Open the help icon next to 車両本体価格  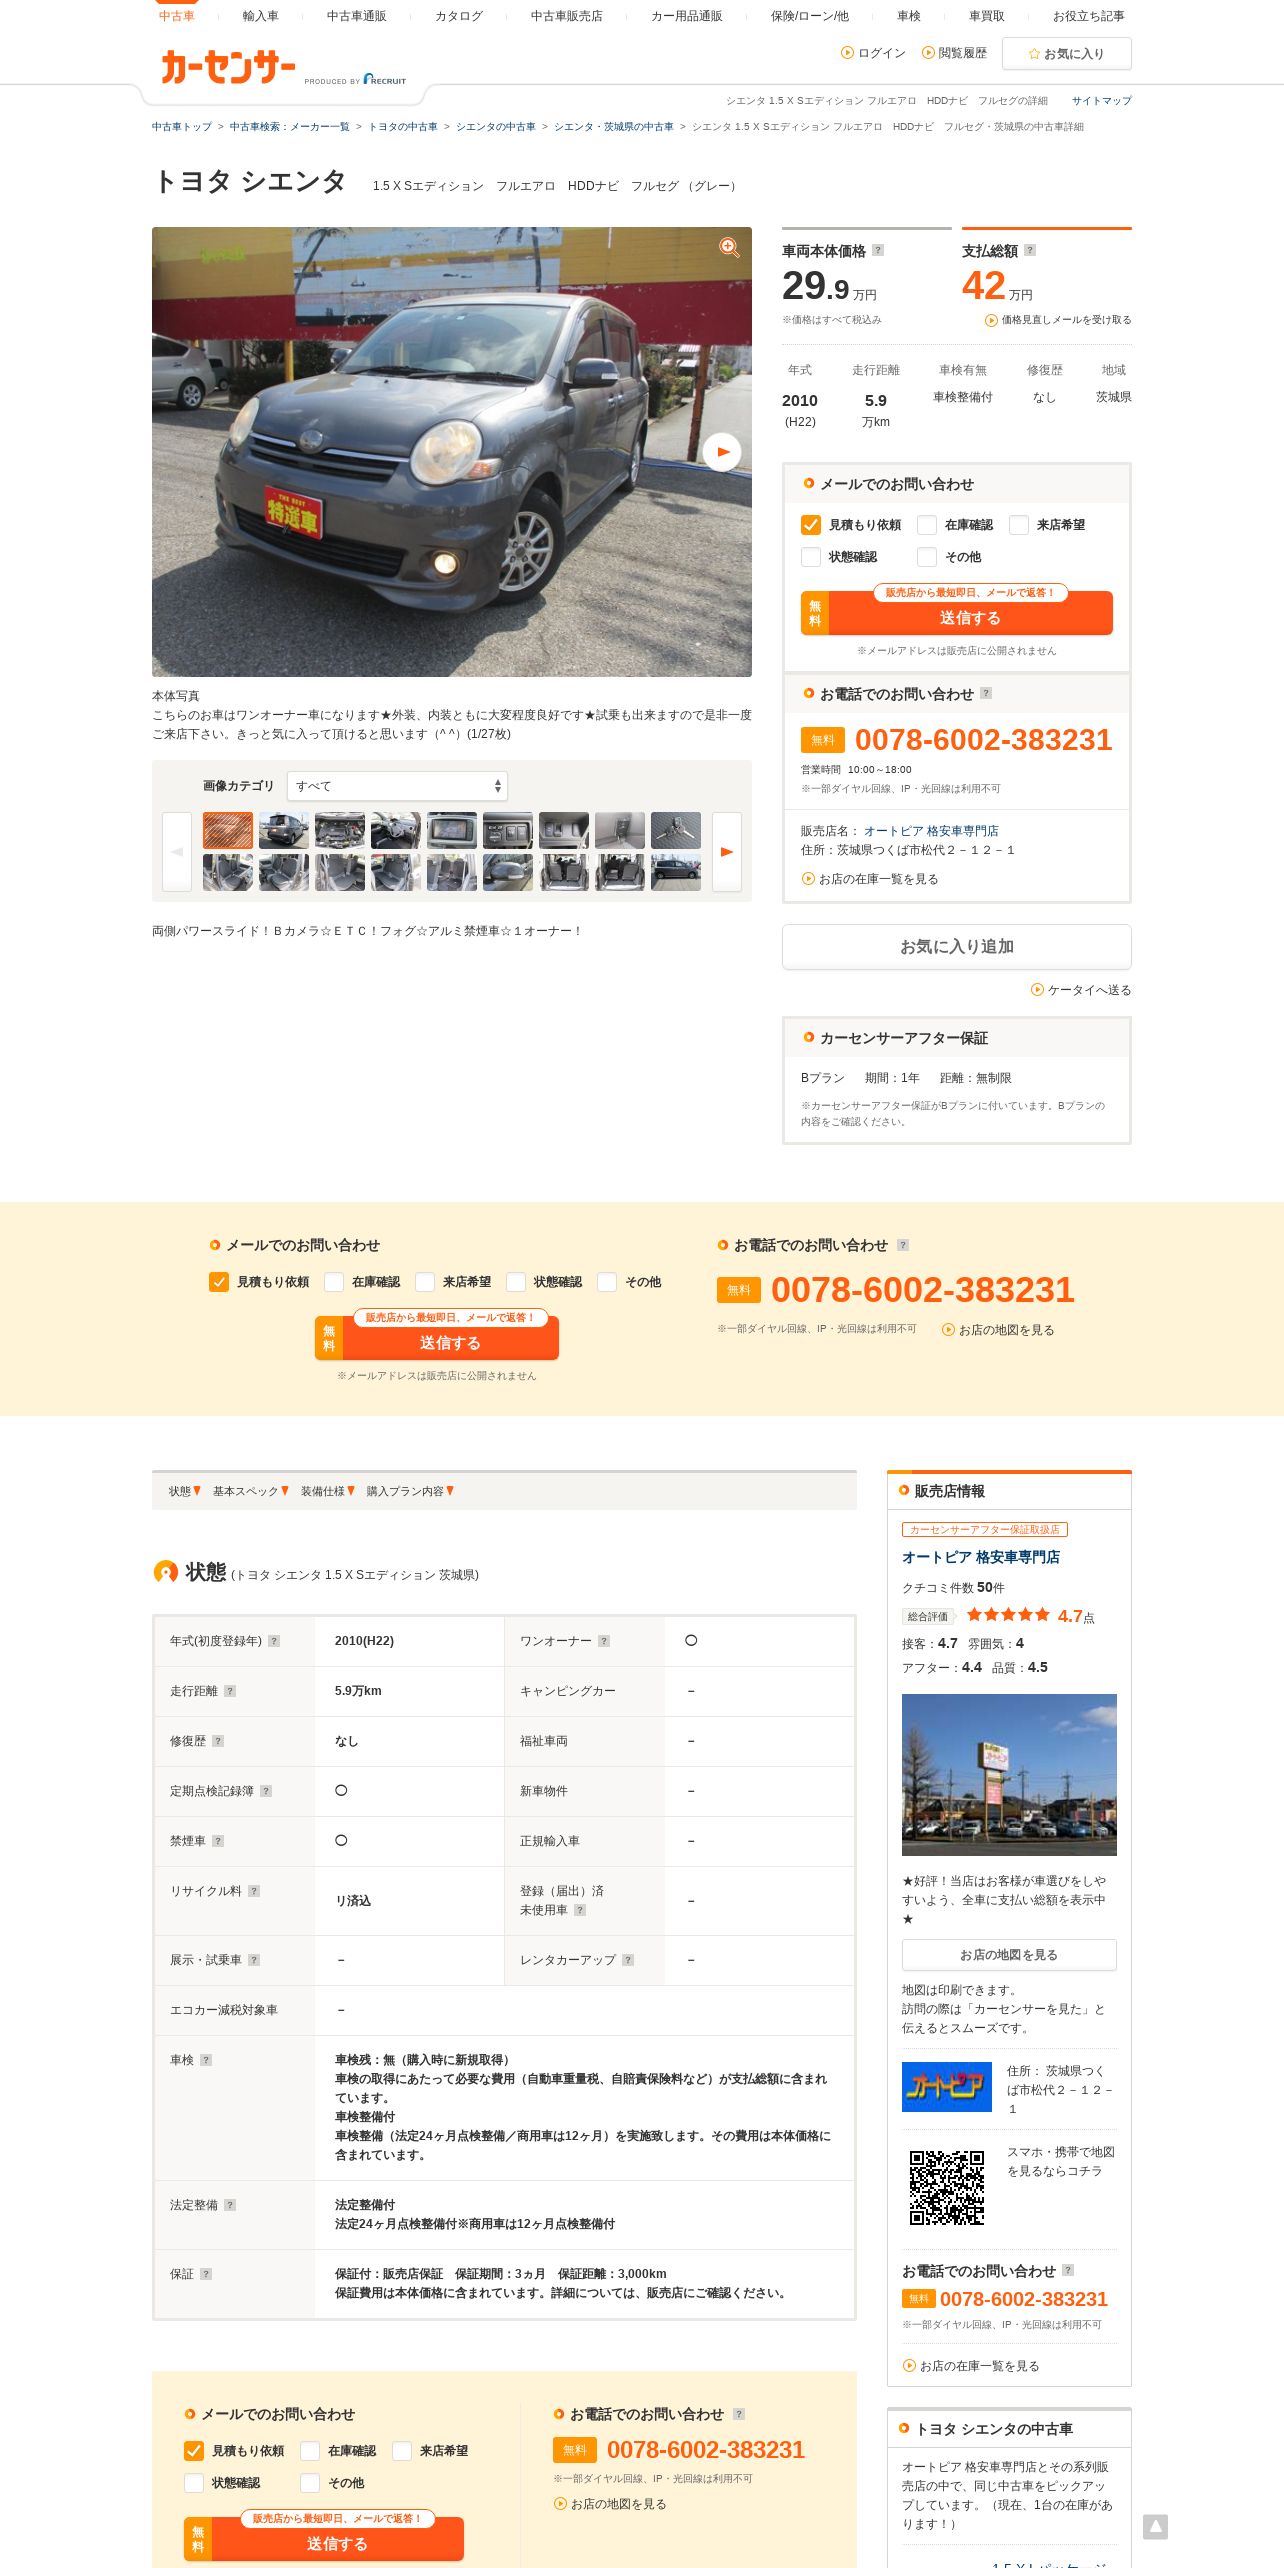pyautogui.click(x=878, y=250)
